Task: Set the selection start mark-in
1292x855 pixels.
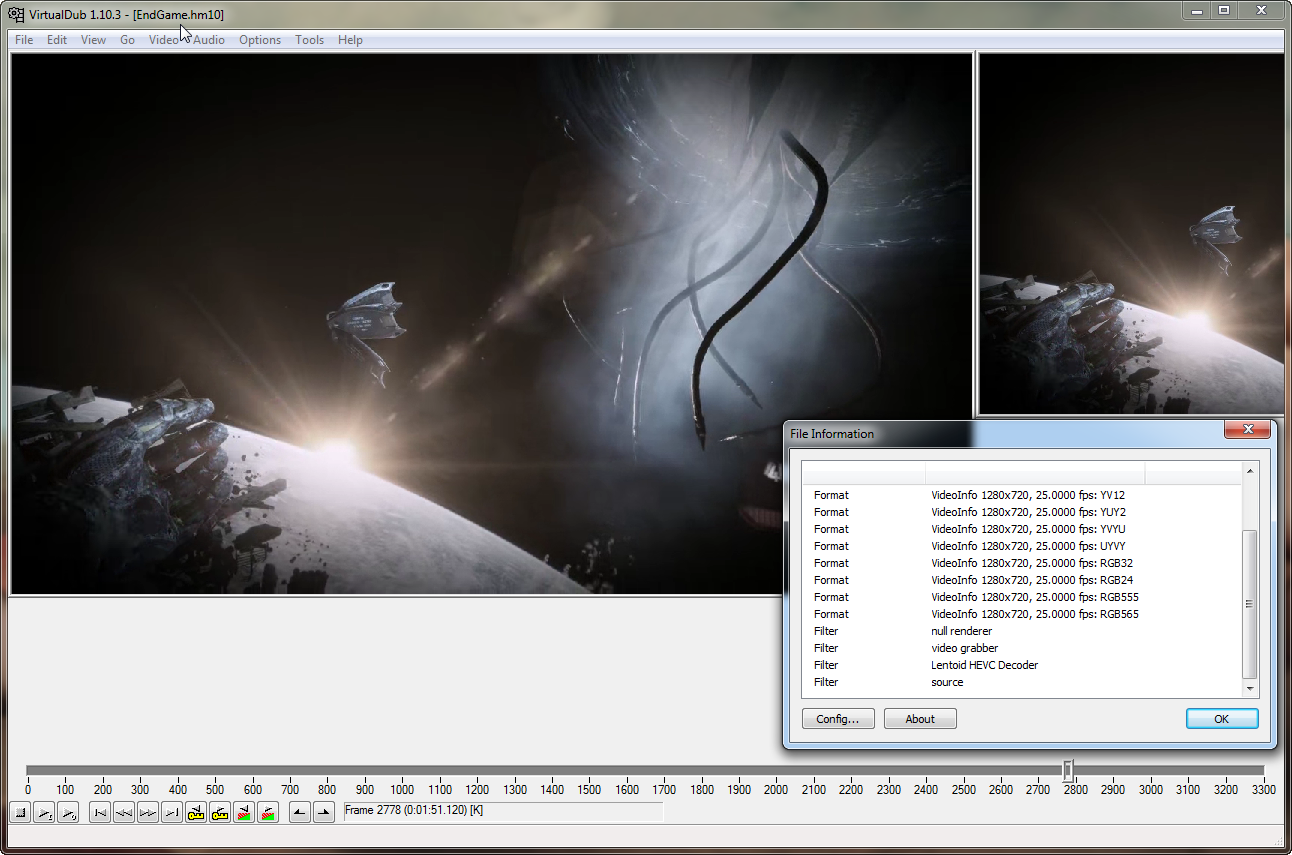Action: coord(300,813)
